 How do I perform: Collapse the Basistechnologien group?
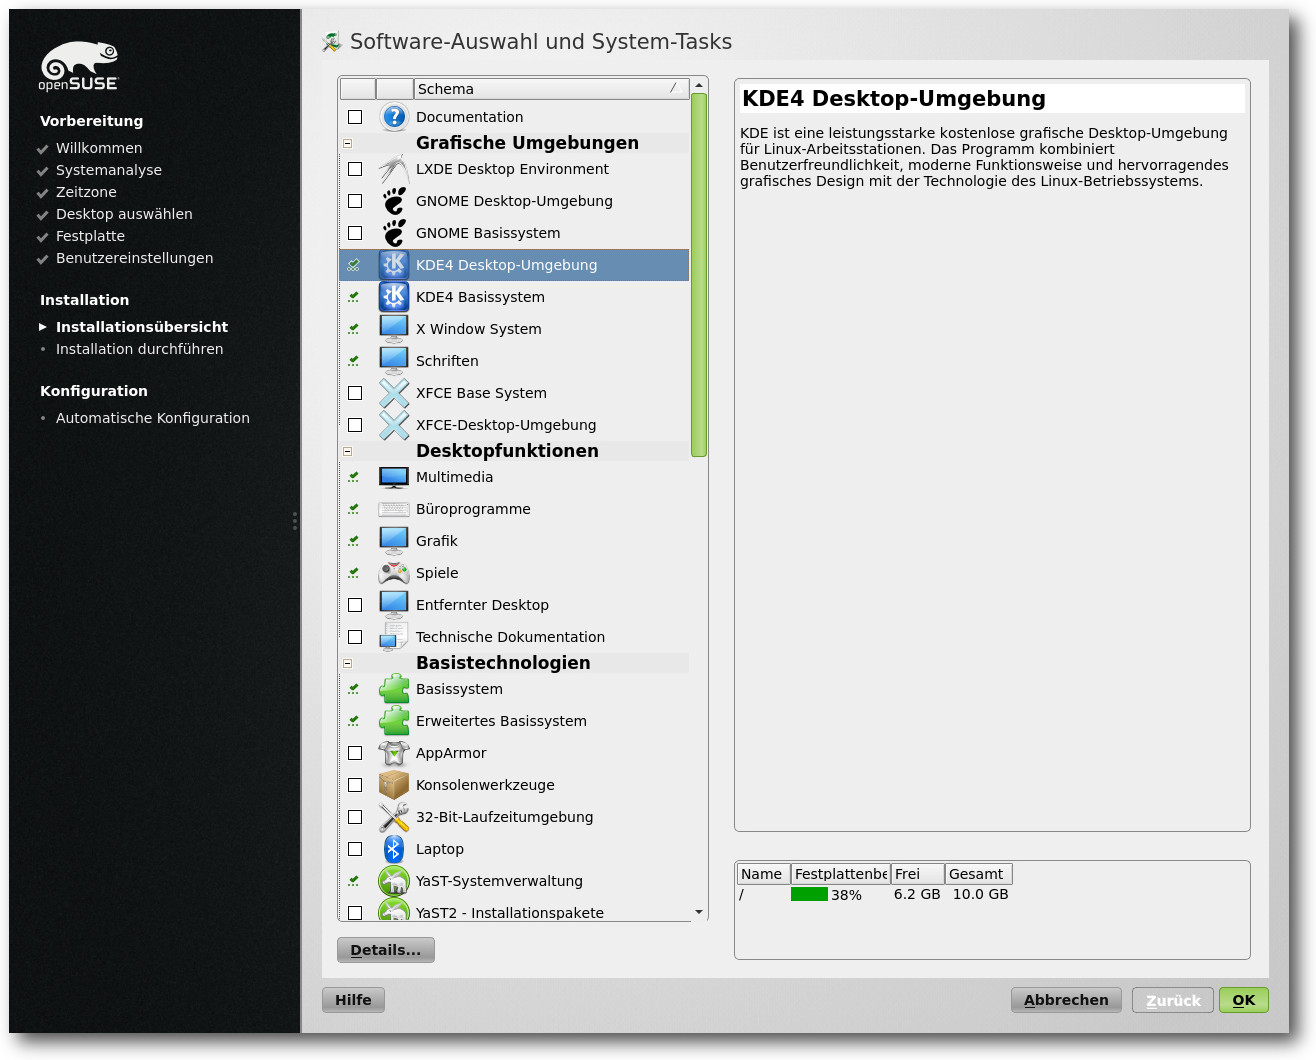click(x=348, y=663)
